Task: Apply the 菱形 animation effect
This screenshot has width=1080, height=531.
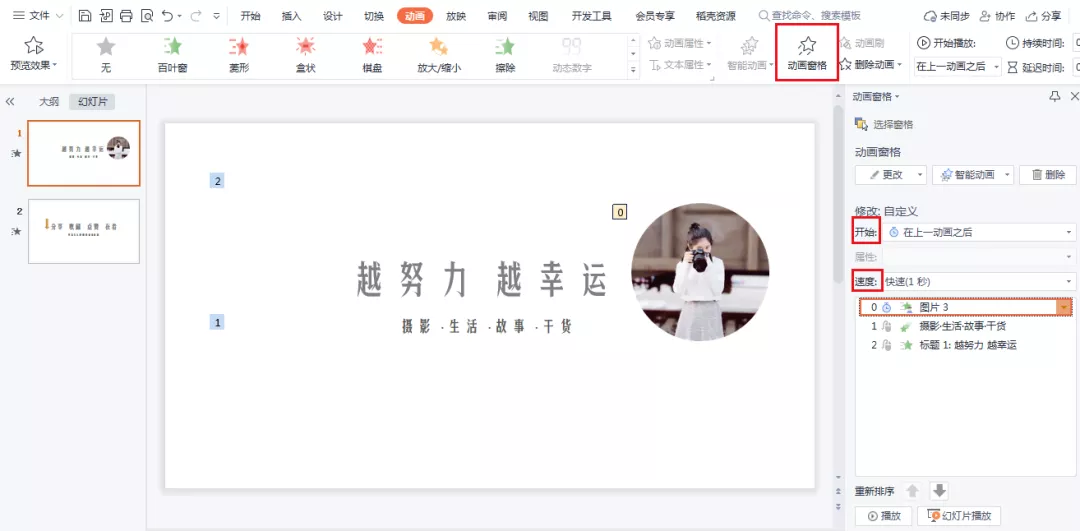Action: (239, 55)
